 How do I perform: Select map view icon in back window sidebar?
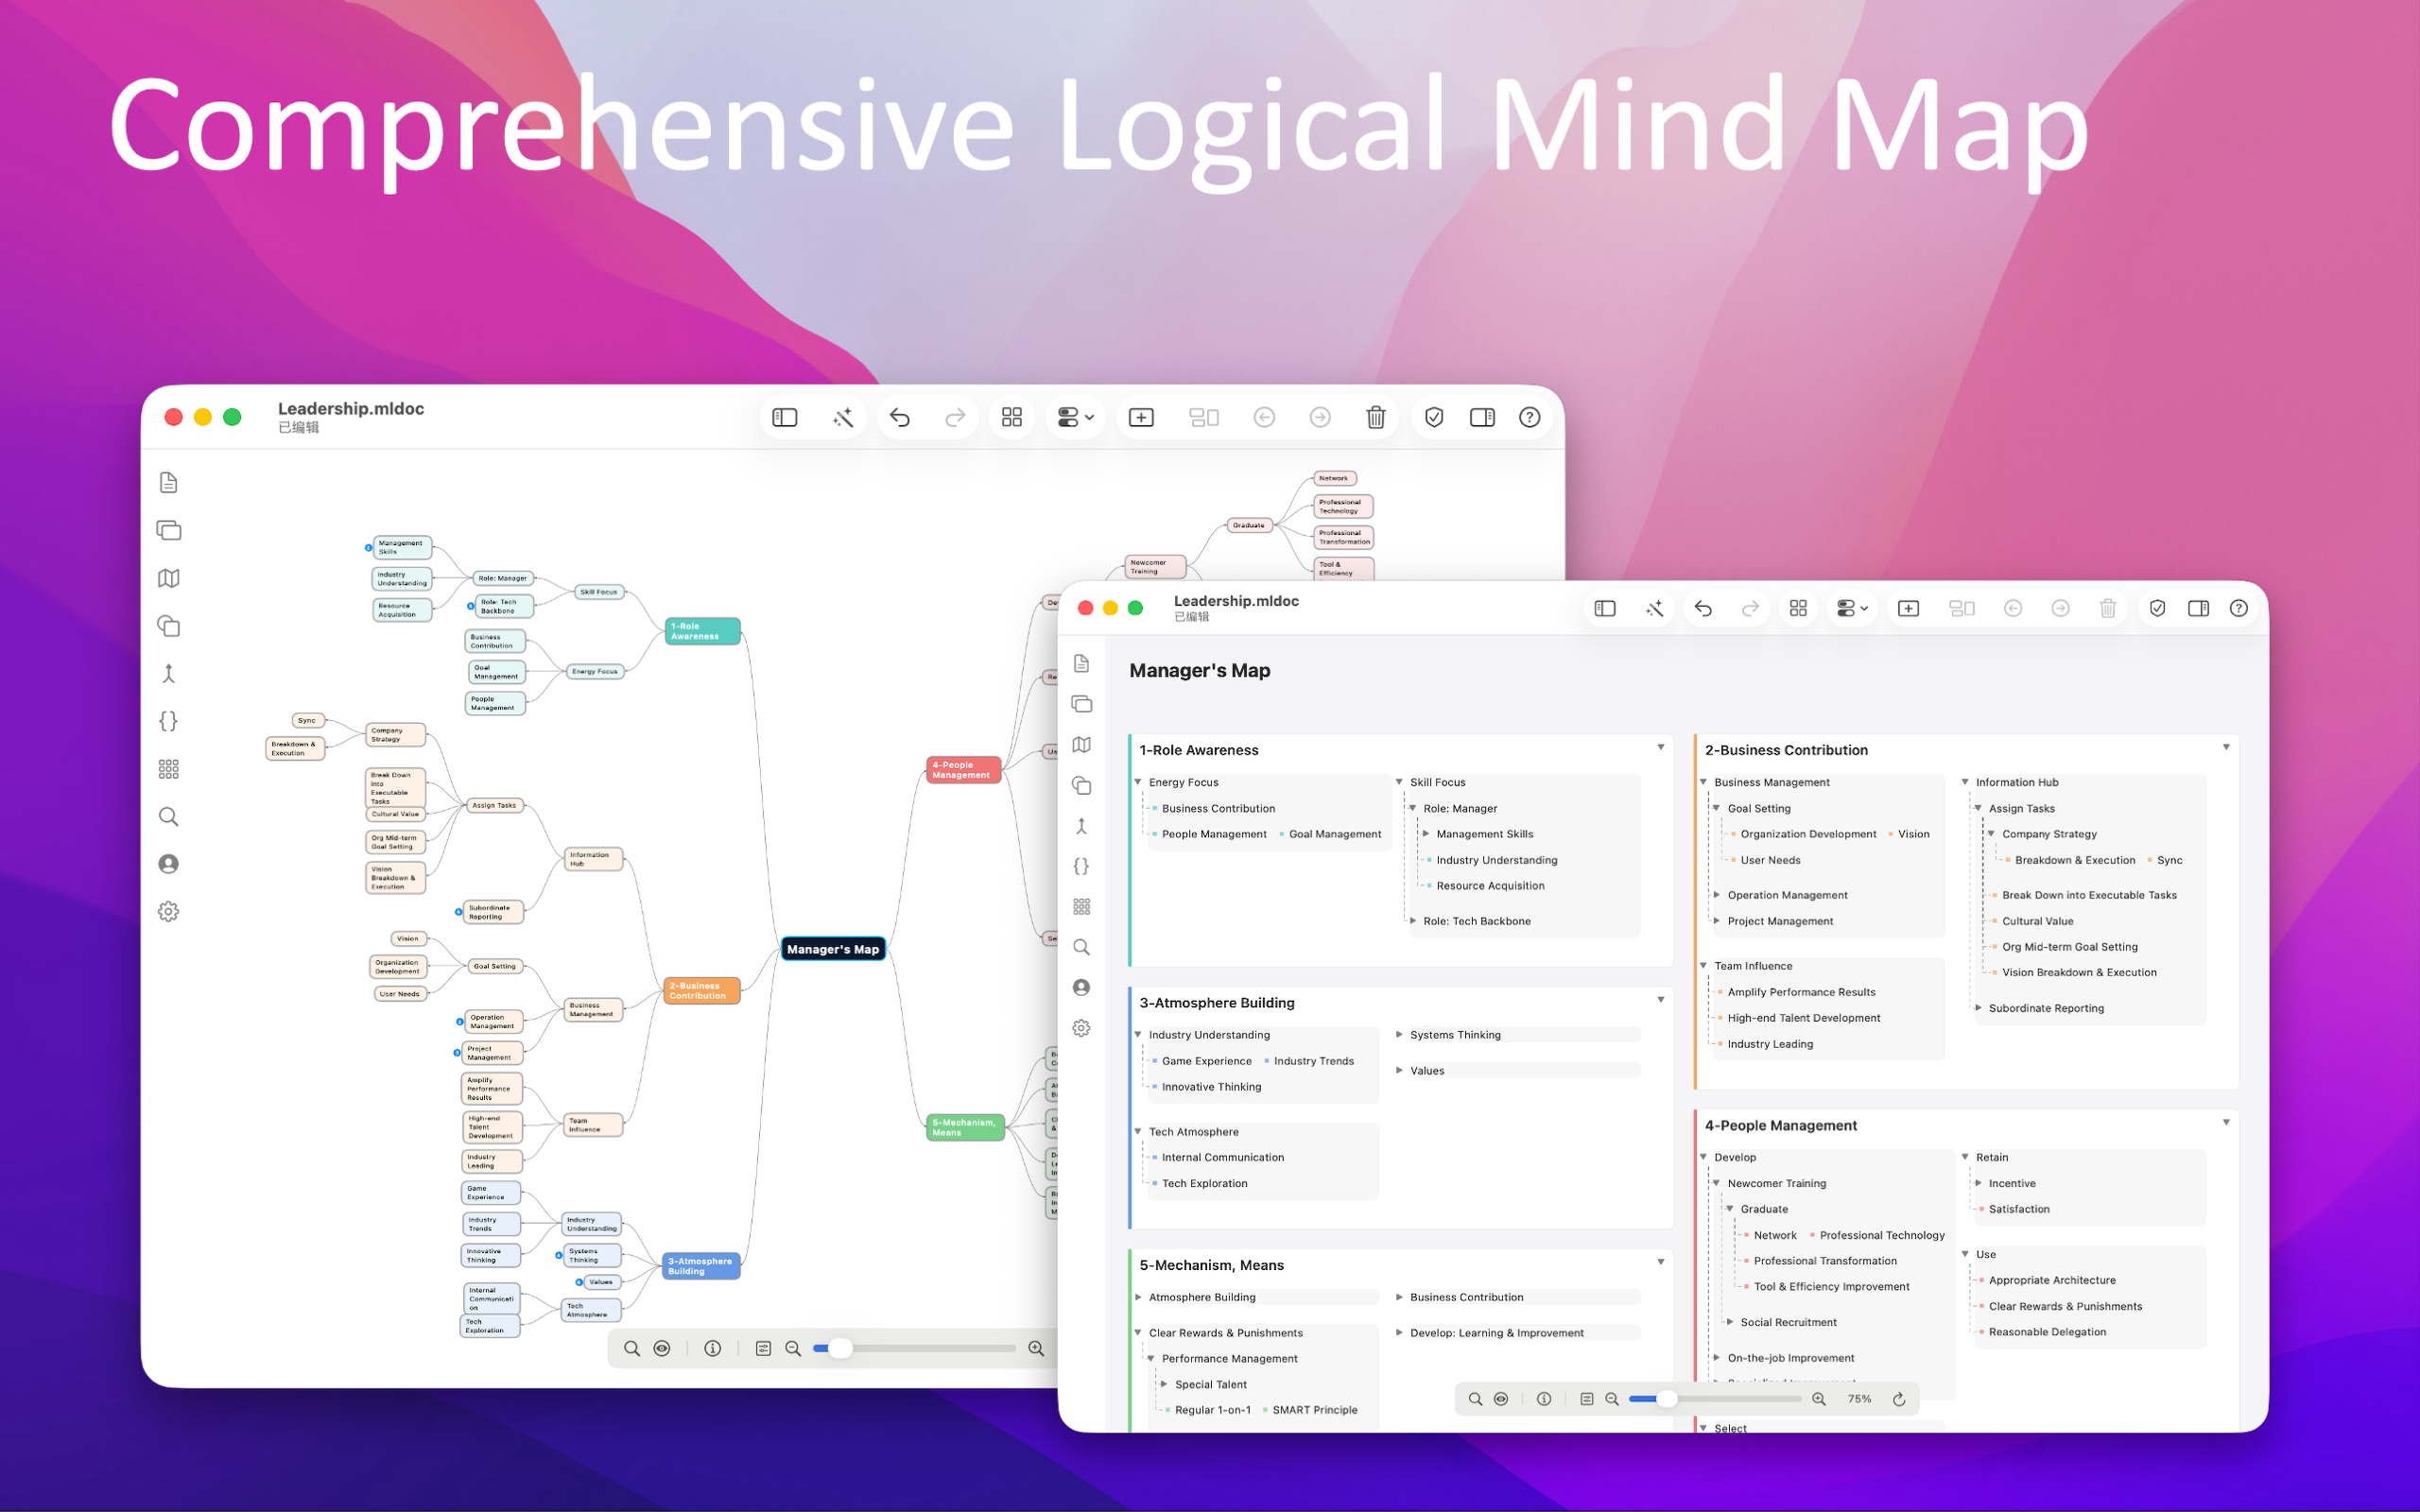click(x=169, y=578)
